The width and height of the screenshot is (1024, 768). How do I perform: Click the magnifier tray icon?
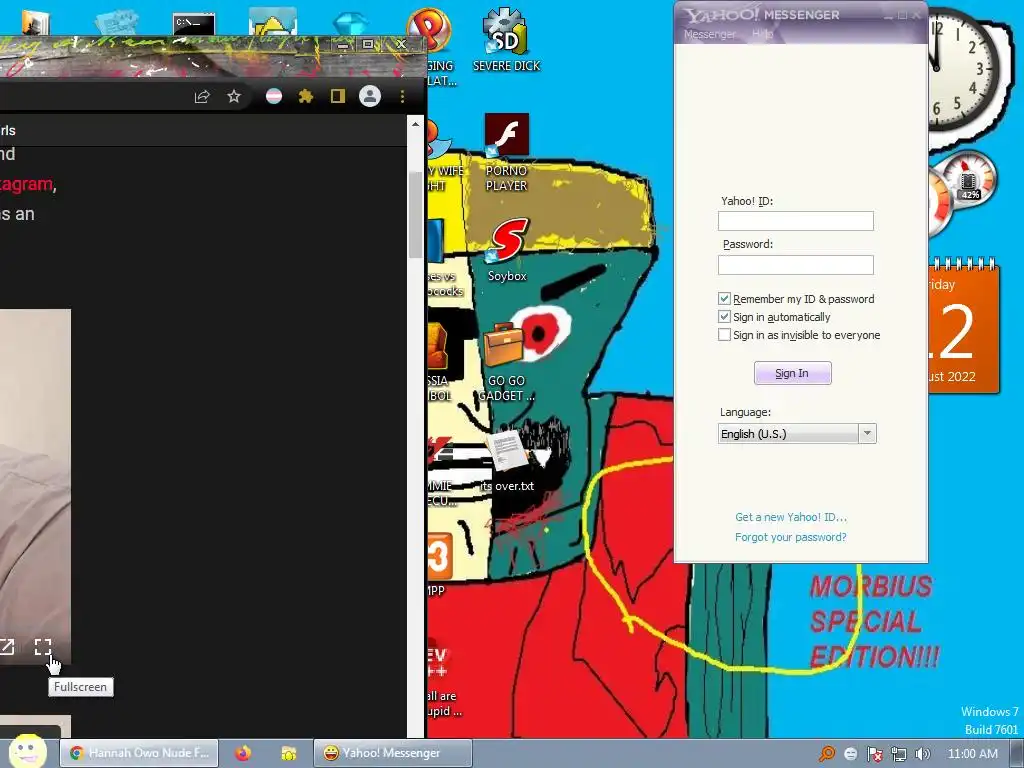(827, 754)
